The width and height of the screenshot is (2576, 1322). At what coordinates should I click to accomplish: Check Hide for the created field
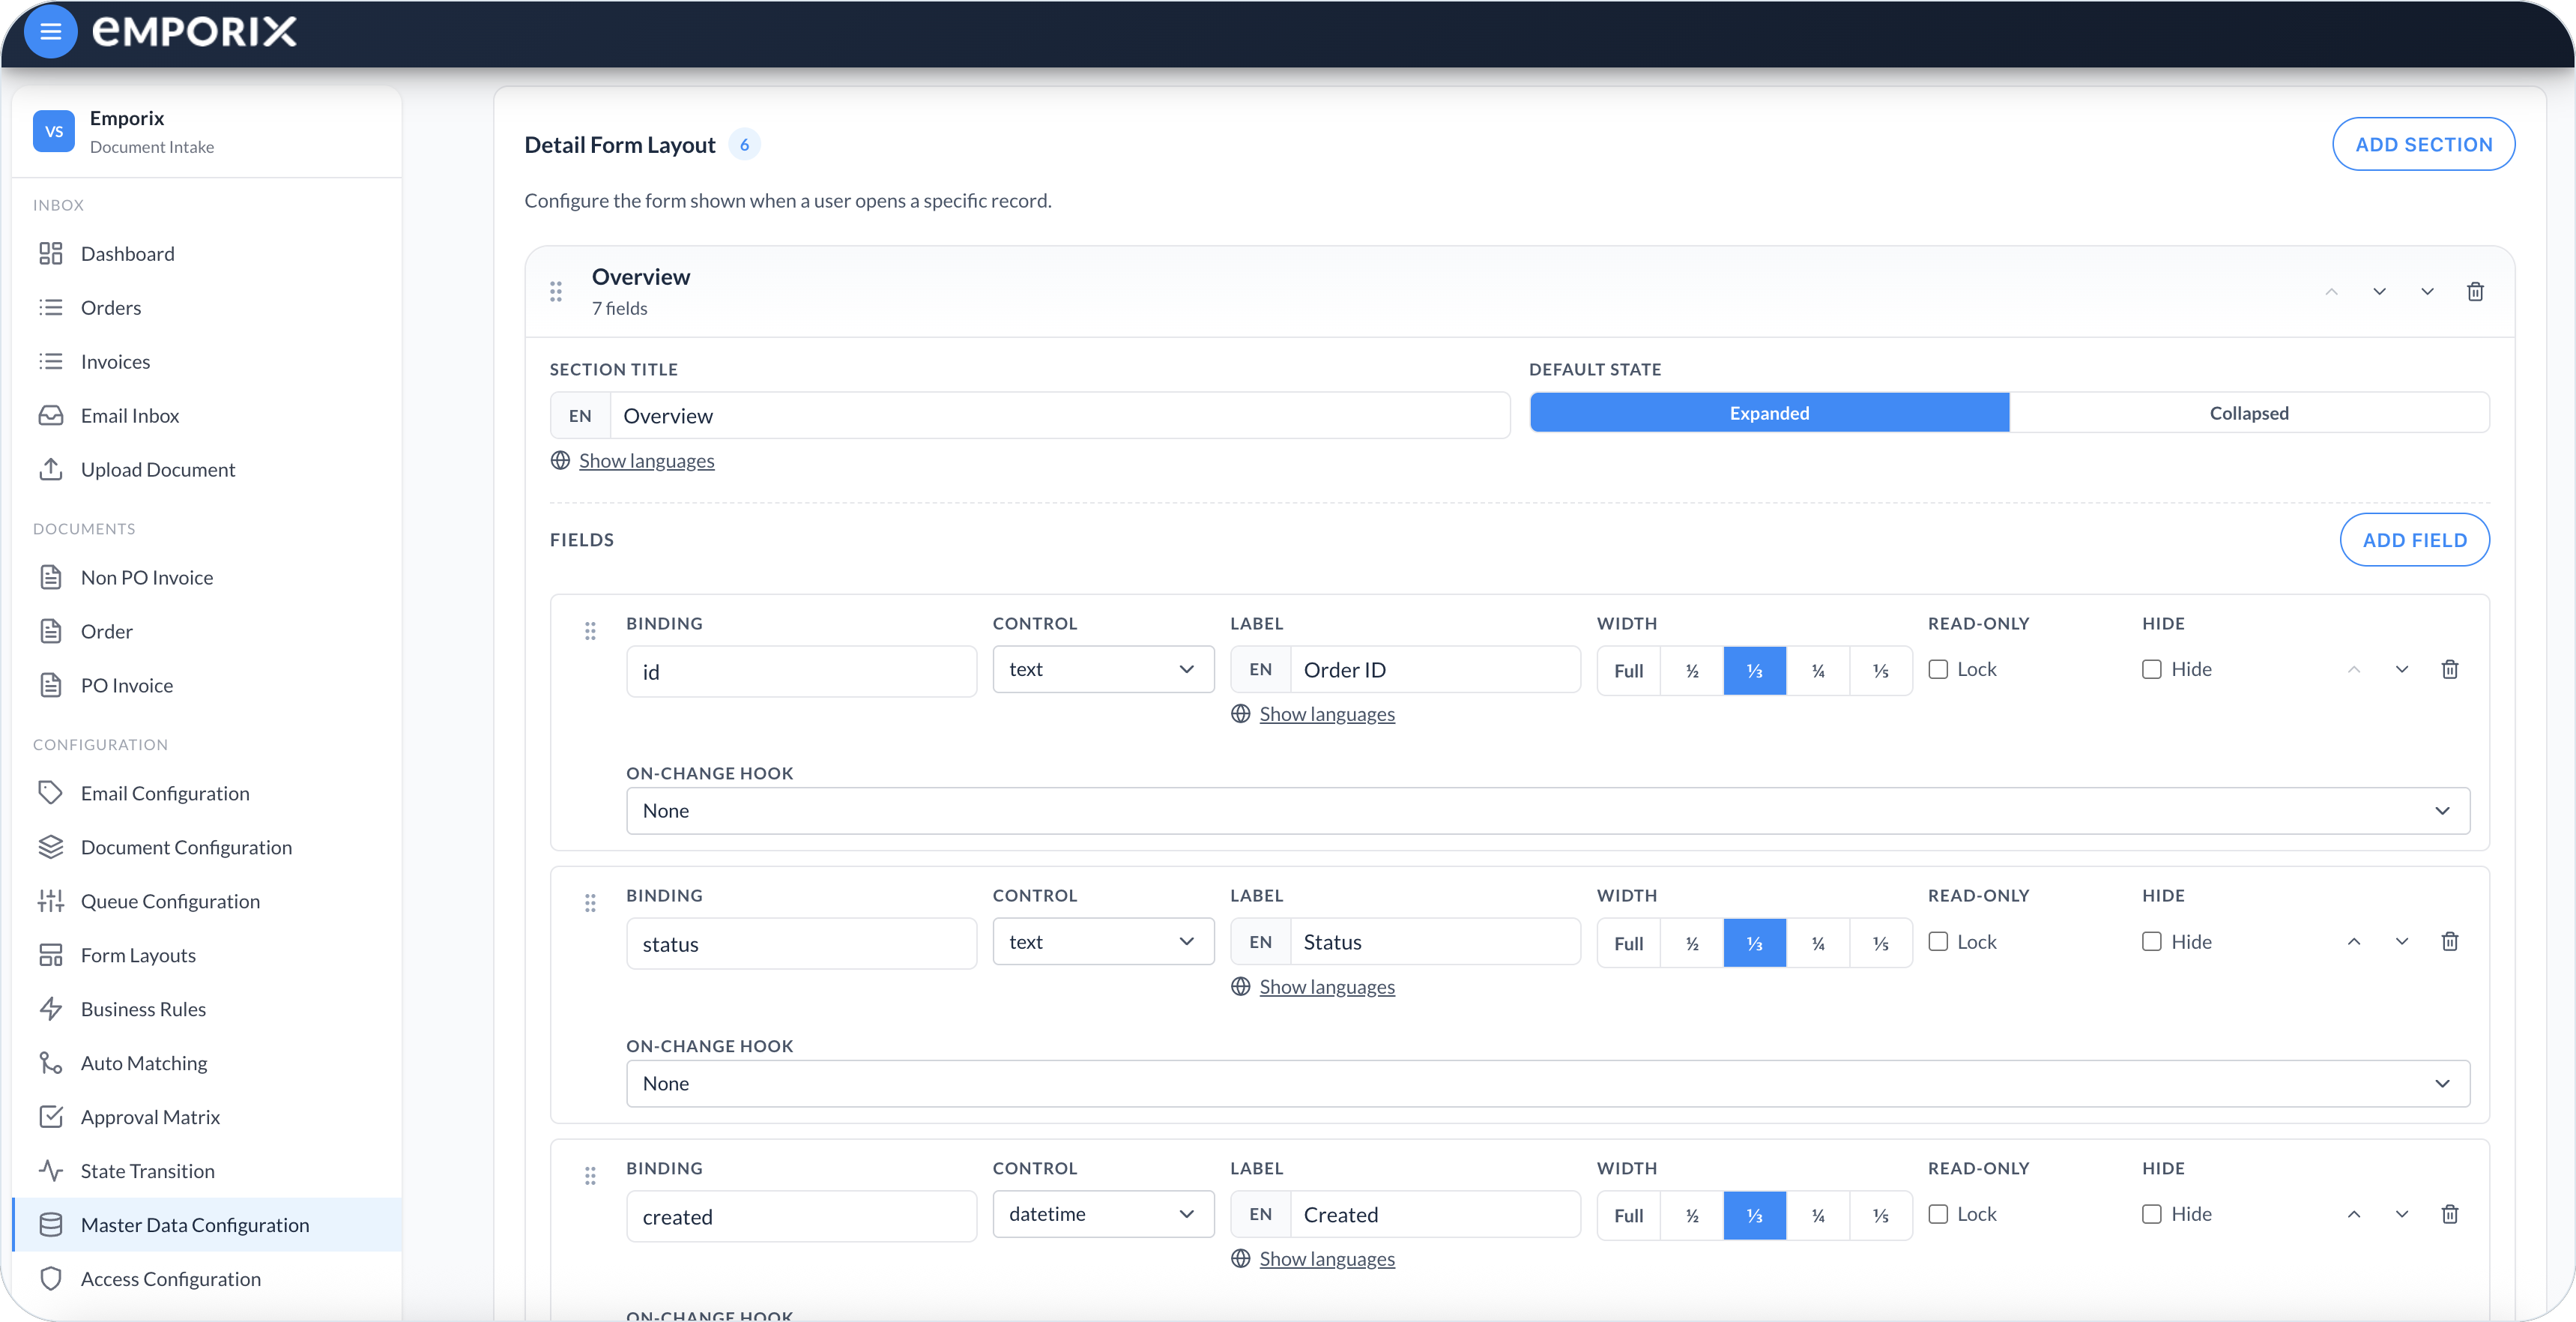pyautogui.click(x=2152, y=1214)
